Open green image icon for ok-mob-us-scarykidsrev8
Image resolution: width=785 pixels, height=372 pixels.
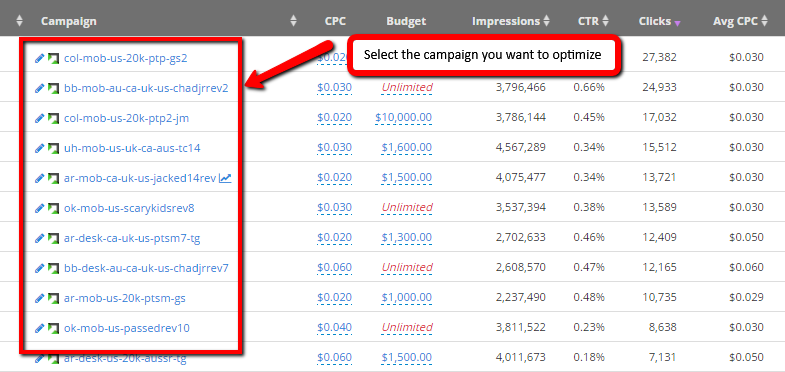click(54, 208)
